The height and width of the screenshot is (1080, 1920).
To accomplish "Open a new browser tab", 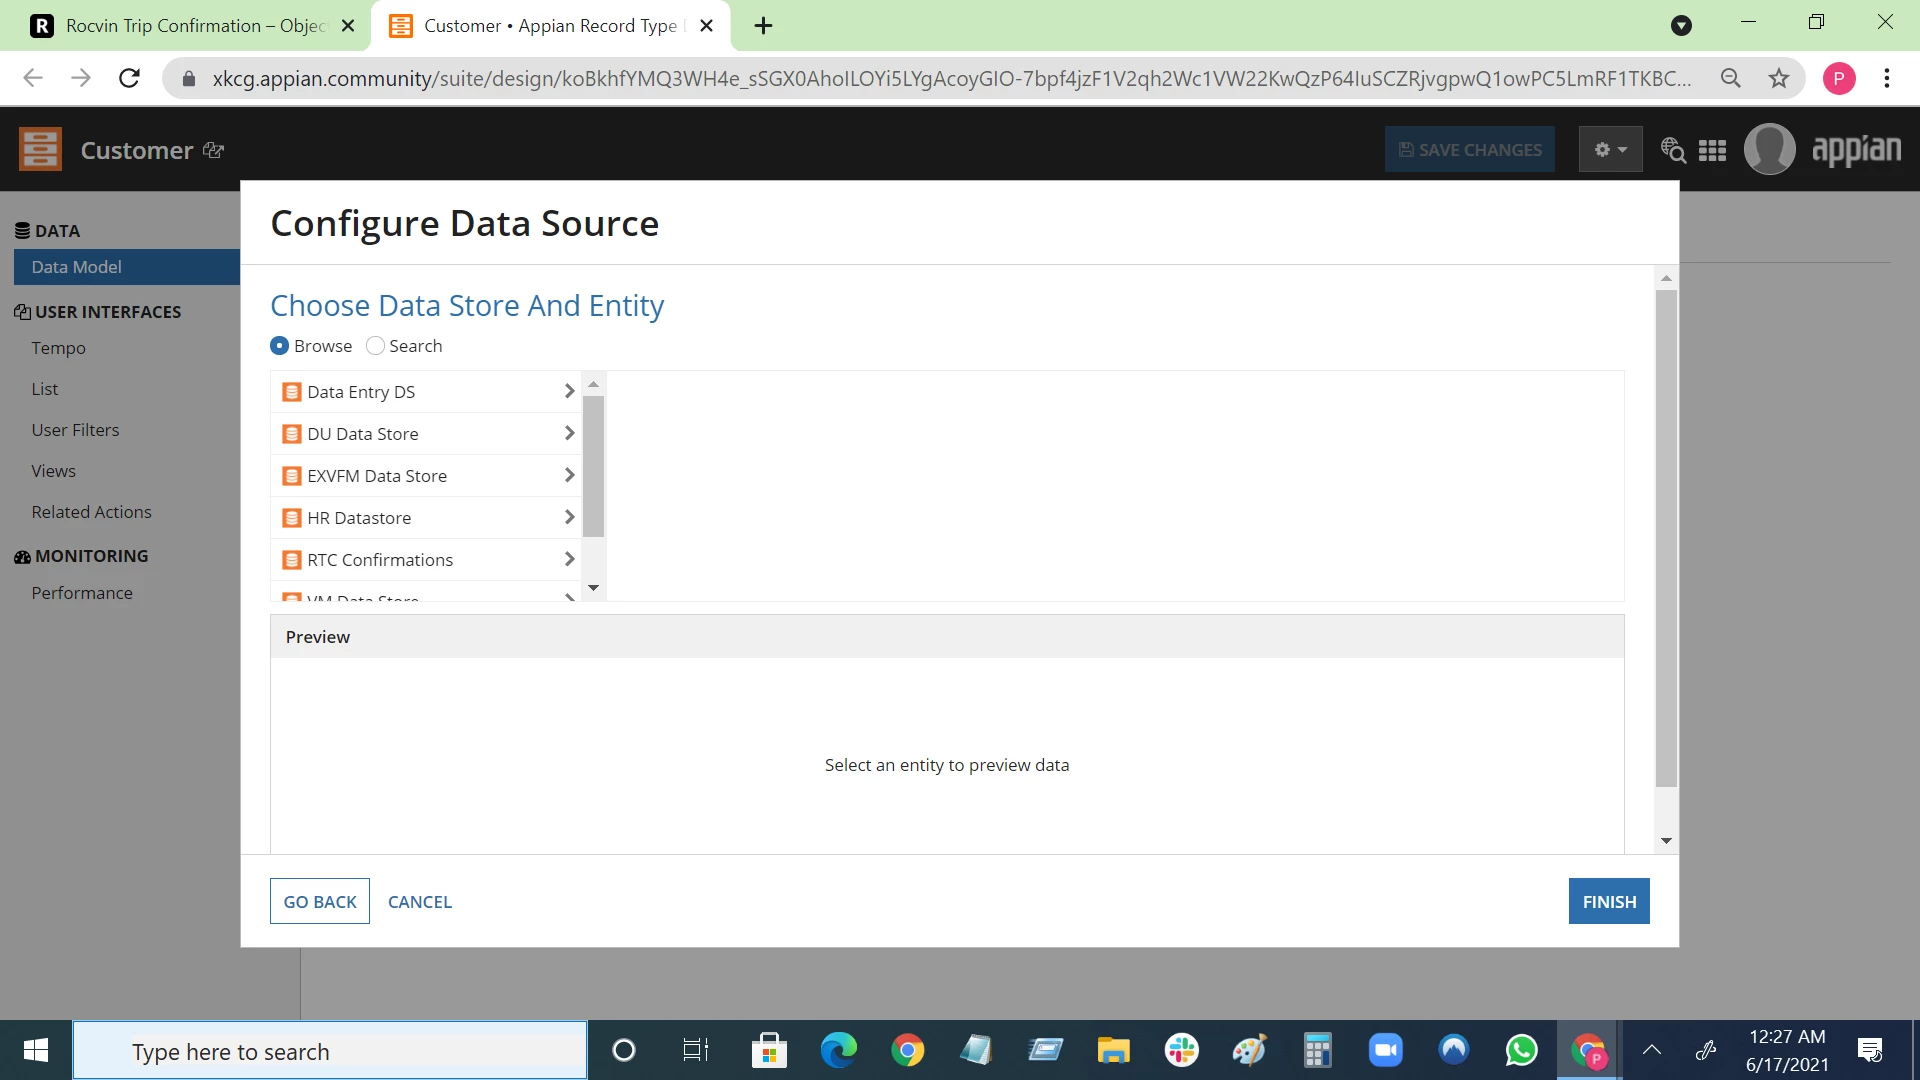I will click(x=763, y=26).
